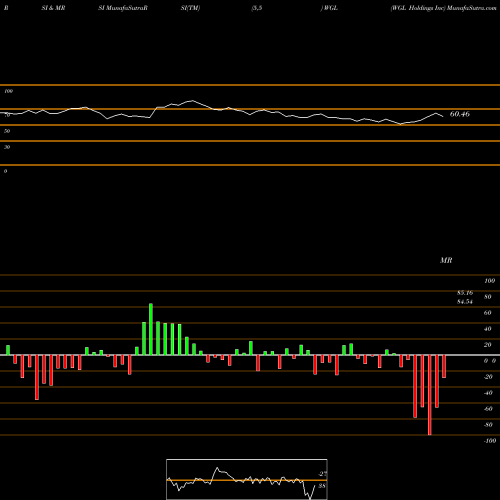The image size is (500, 500).
Task: Click the RSI axis label 30
Action: coord(7,147)
